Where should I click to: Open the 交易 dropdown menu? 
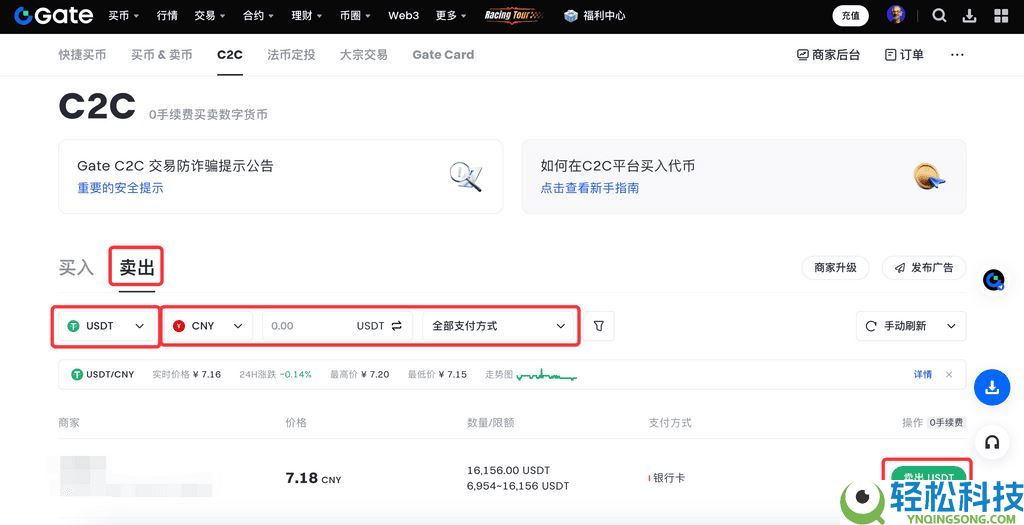pyautogui.click(x=210, y=16)
